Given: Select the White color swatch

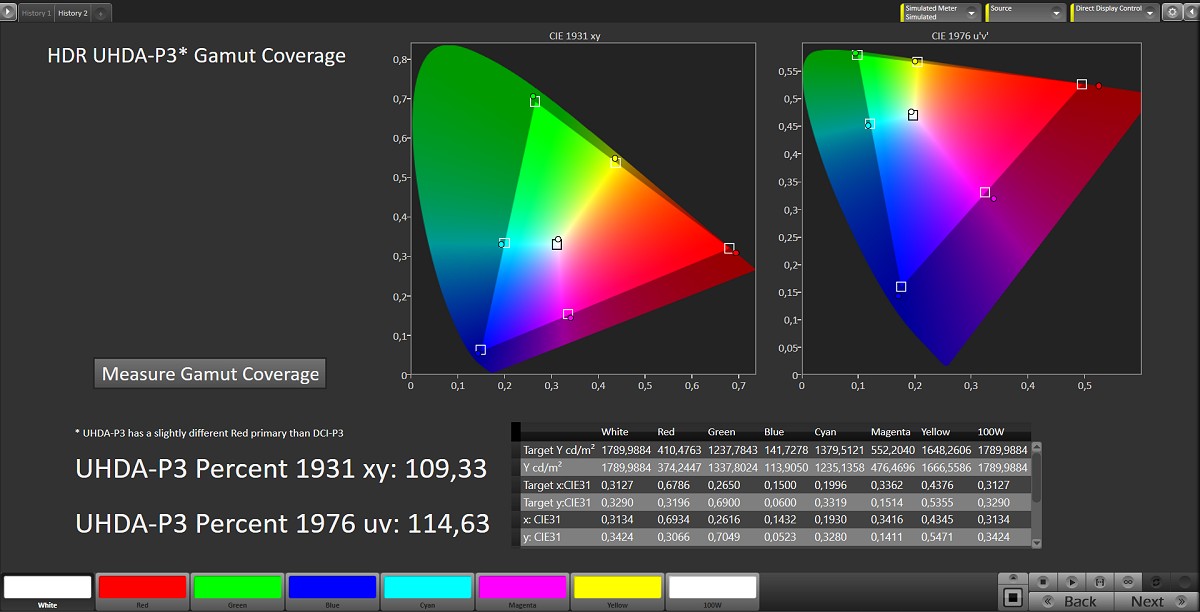Looking at the screenshot, I should [47, 591].
